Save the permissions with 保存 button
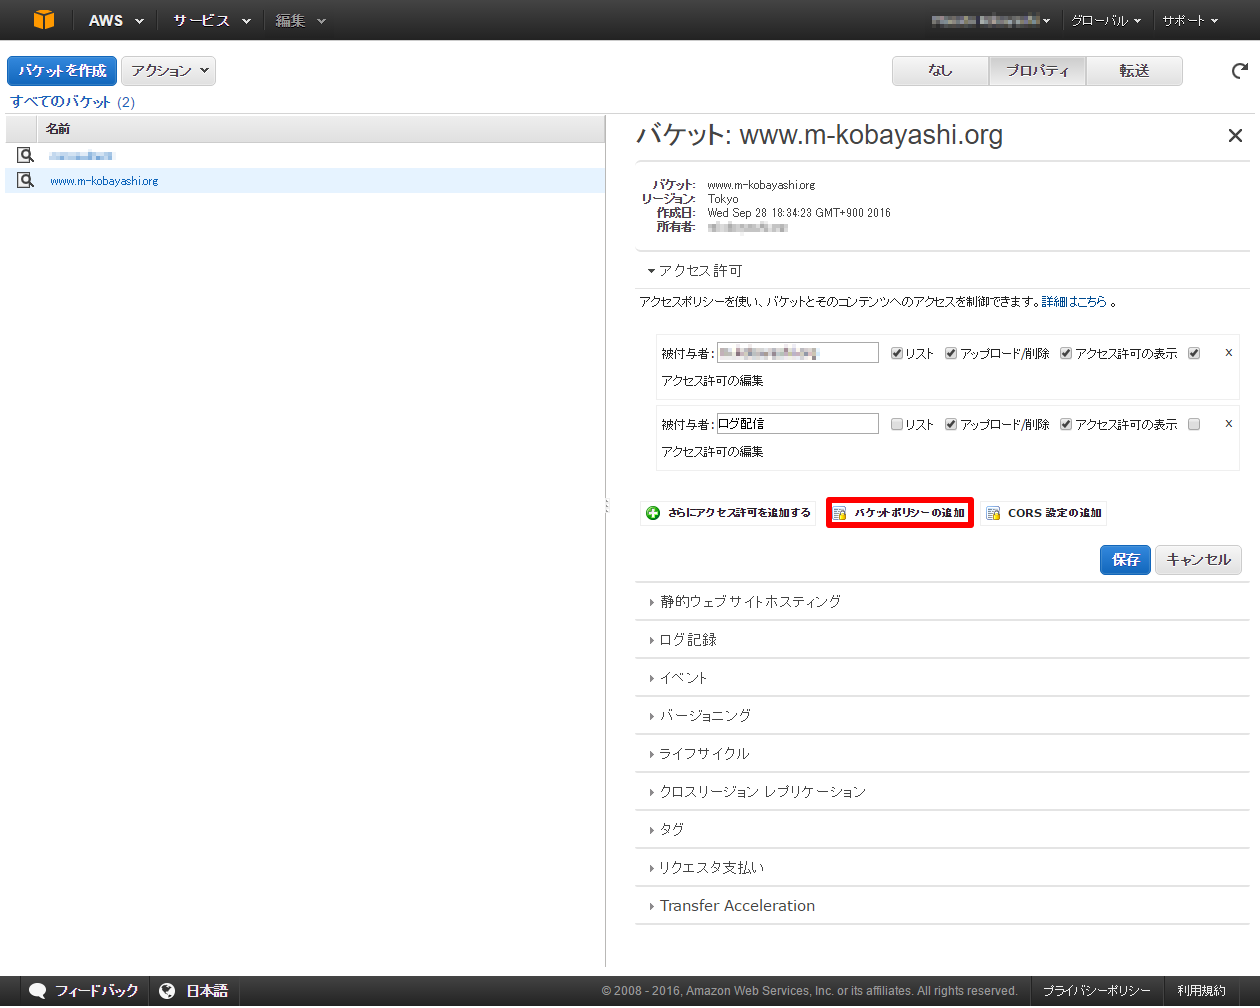The image size is (1260, 1008). (1126, 560)
